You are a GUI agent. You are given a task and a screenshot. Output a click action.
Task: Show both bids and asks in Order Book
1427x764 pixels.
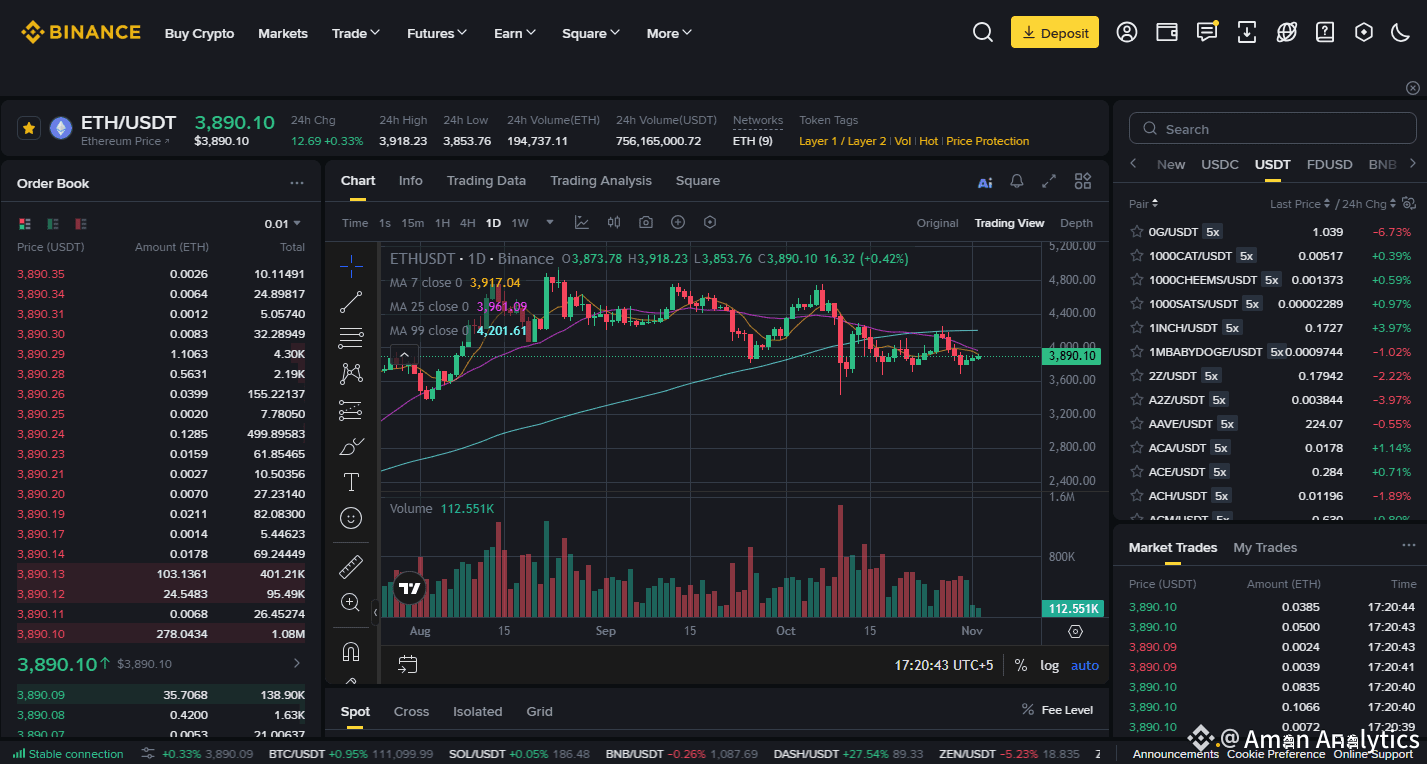point(25,223)
